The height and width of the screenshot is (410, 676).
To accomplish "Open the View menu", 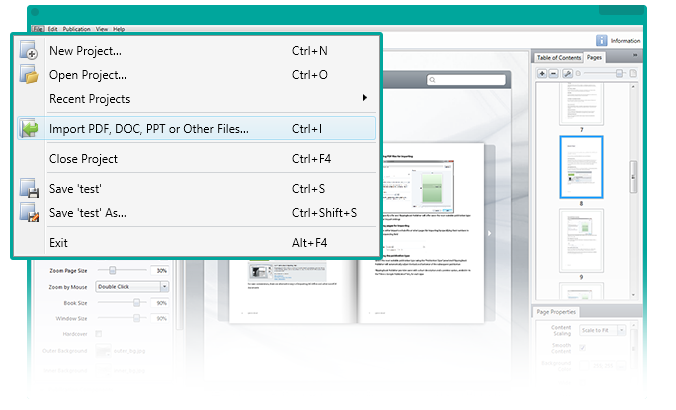I will [x=102, y=29].
